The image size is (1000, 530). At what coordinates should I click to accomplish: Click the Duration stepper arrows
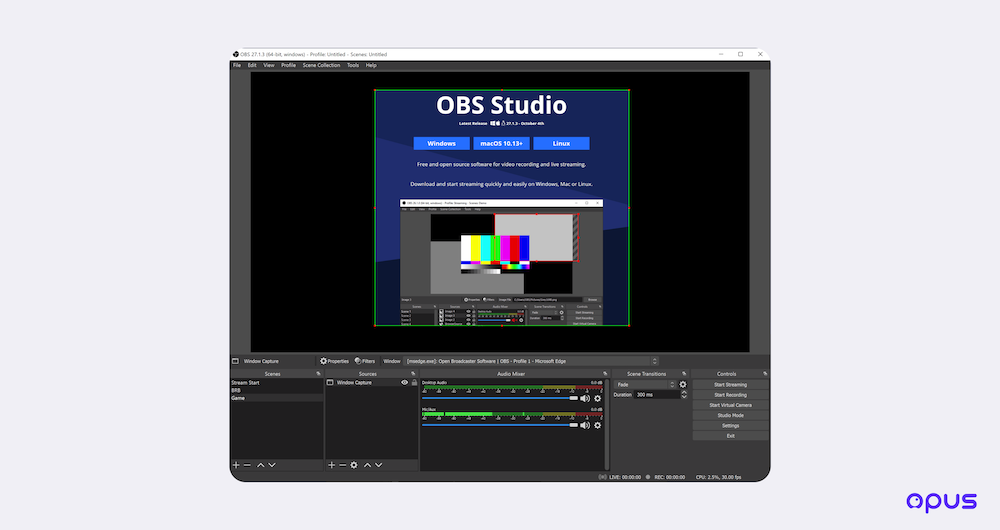684,395
